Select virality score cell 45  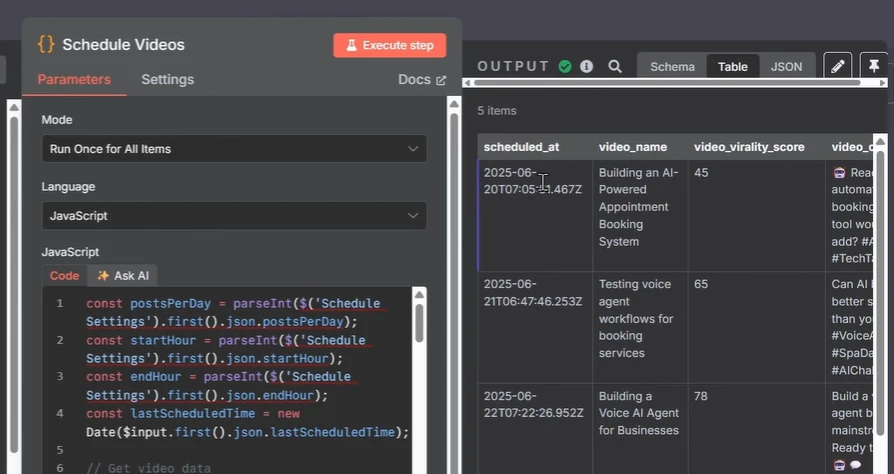[756, 216]
